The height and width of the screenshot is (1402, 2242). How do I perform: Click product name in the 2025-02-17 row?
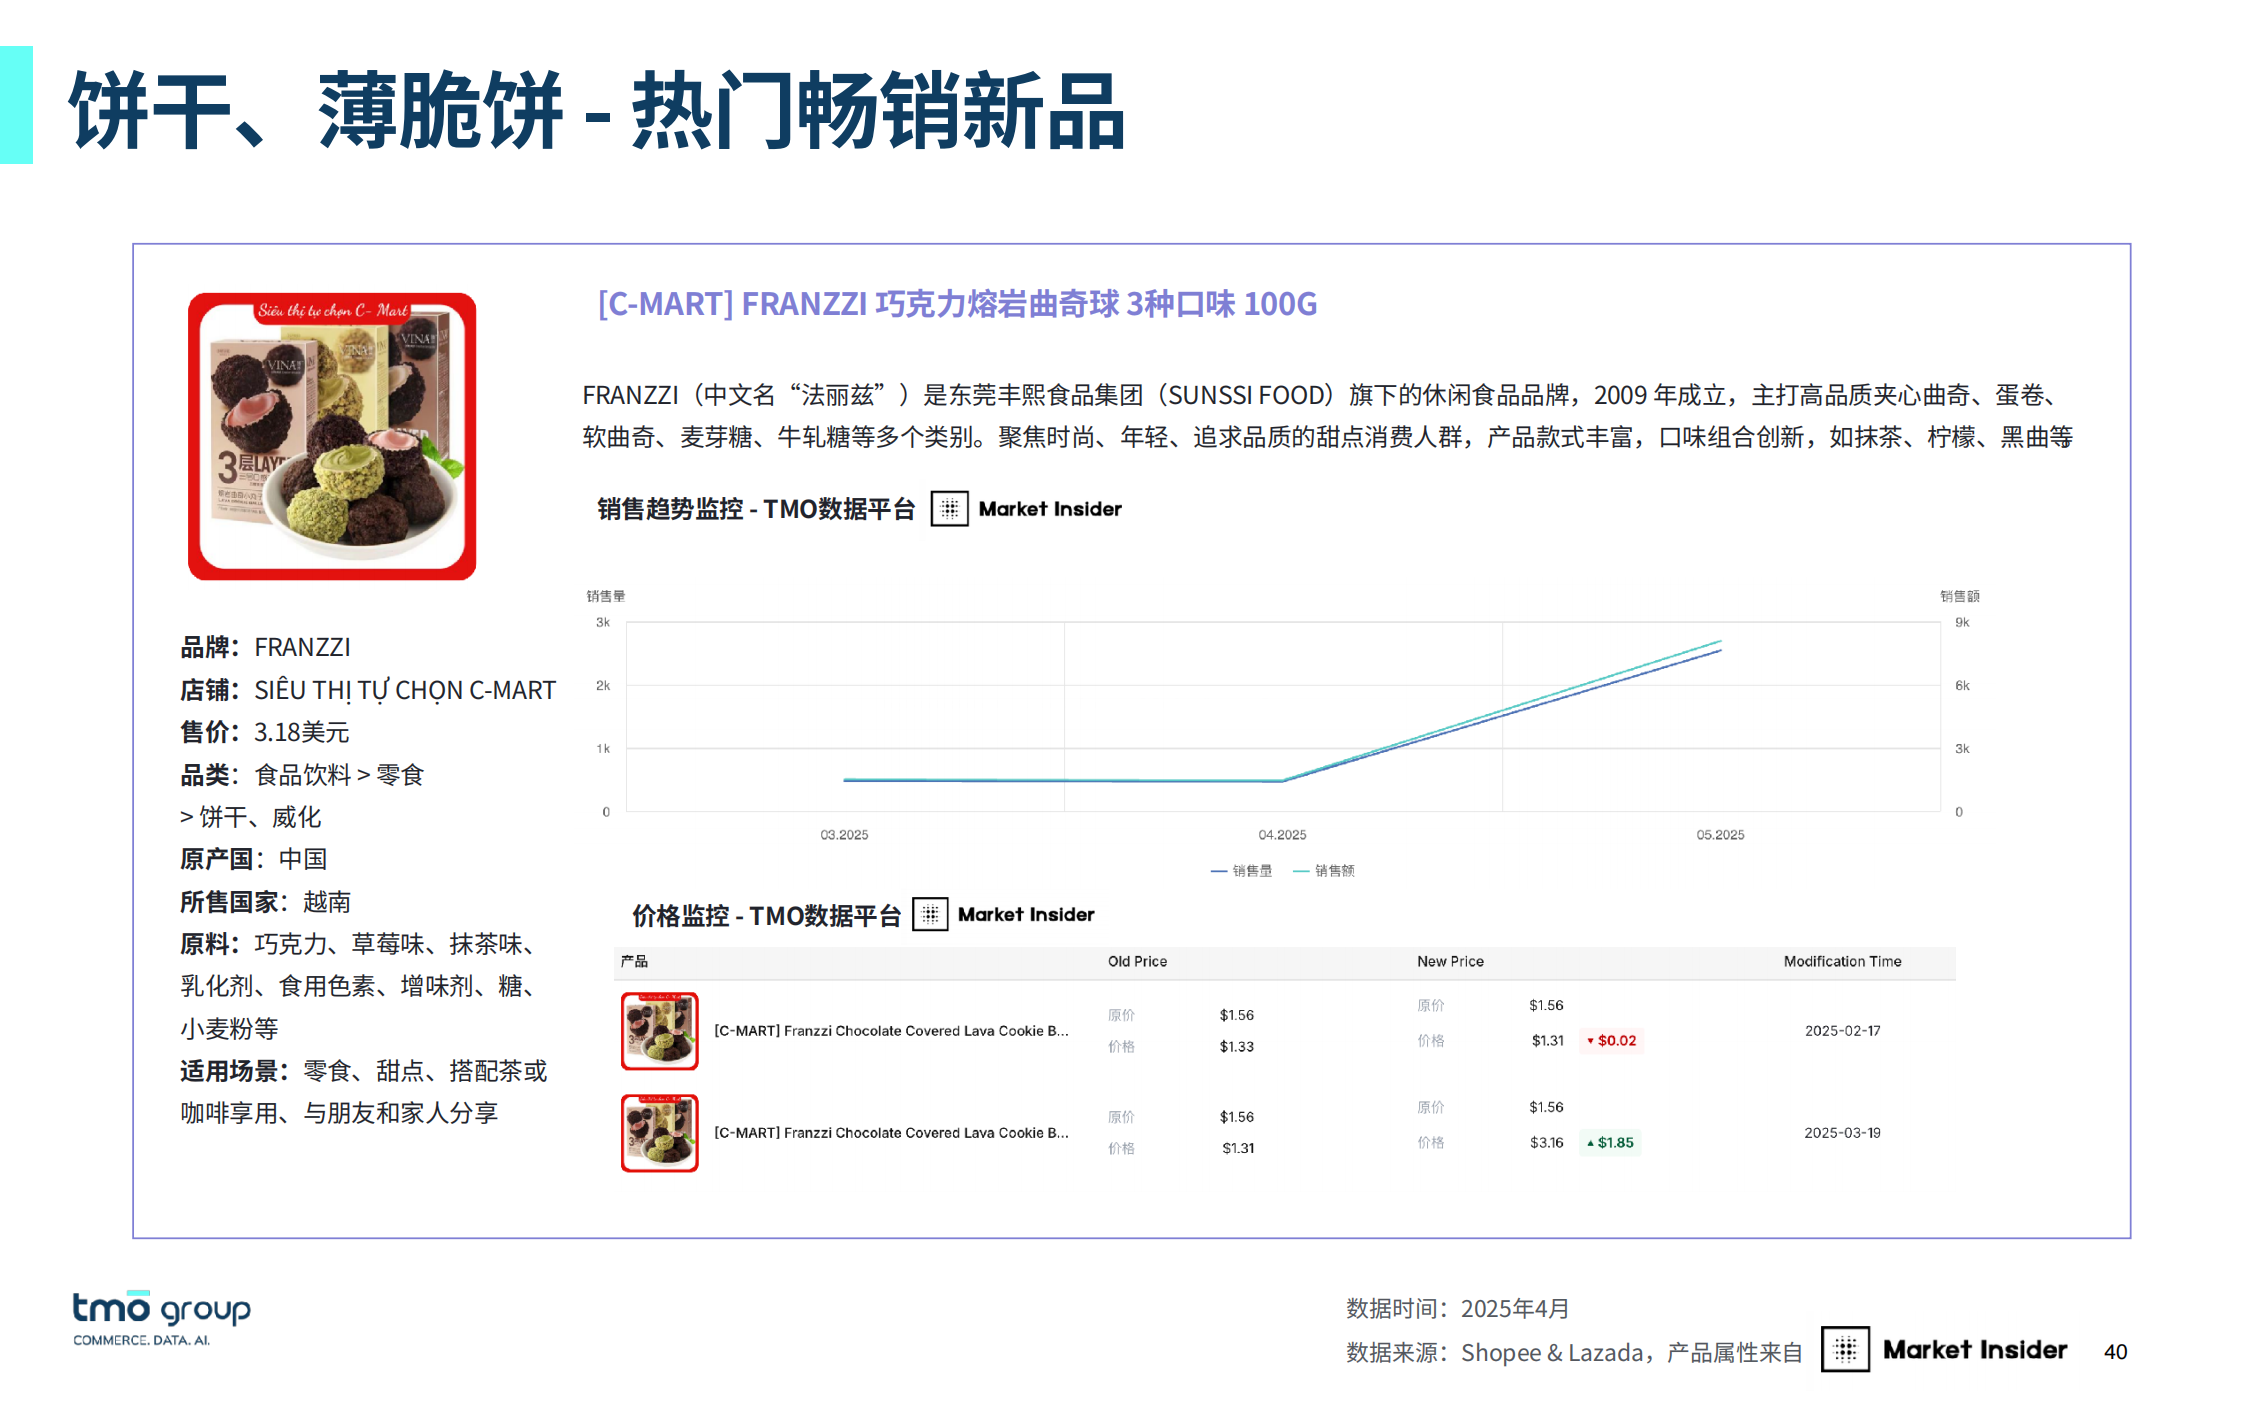(x=891, y=1031)
